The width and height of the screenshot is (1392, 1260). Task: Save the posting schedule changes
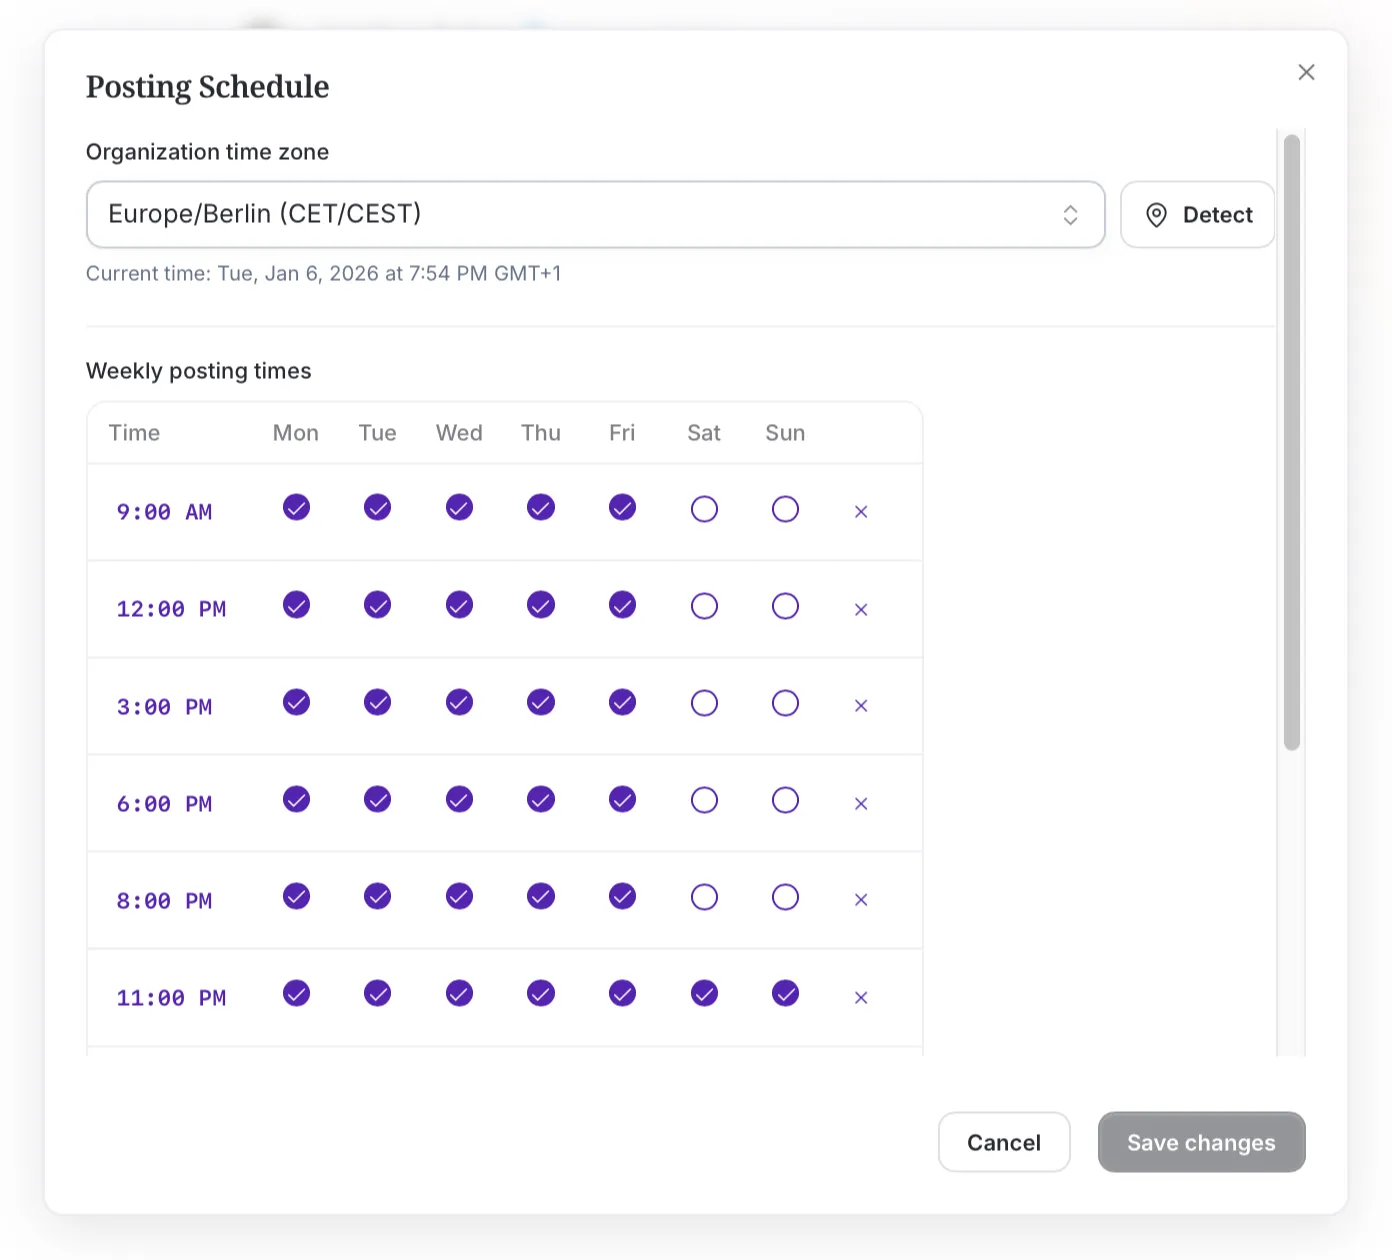pos(1201,1142)
